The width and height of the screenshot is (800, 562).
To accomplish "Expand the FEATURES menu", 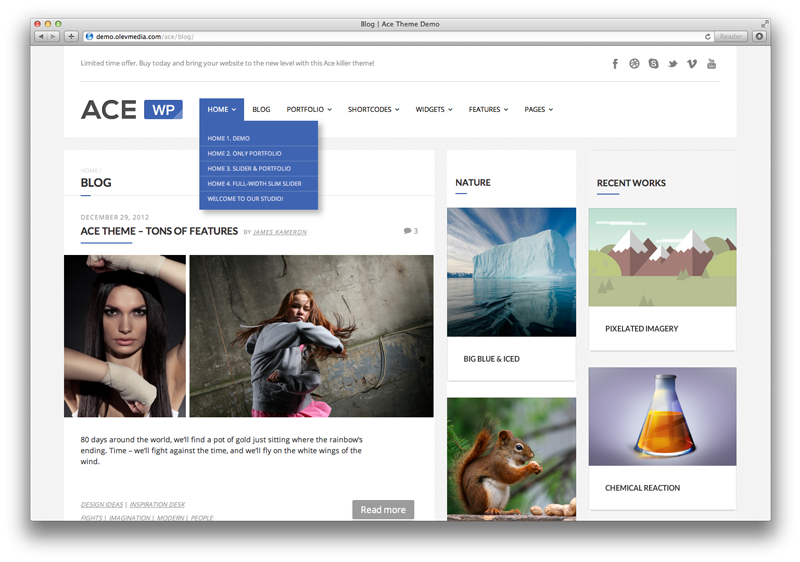I will [x=488, y=109].
